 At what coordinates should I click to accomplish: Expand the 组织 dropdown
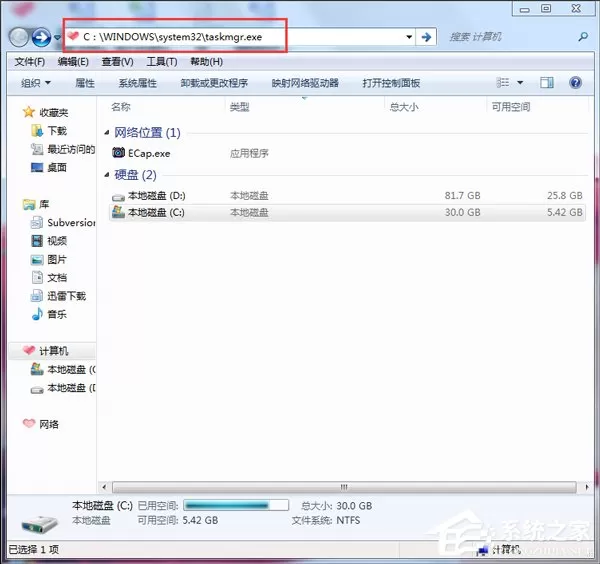[36, 83]
